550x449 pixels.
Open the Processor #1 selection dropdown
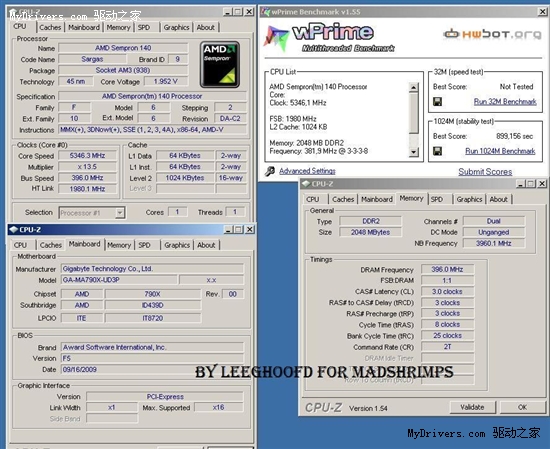[x=120, y=213]
